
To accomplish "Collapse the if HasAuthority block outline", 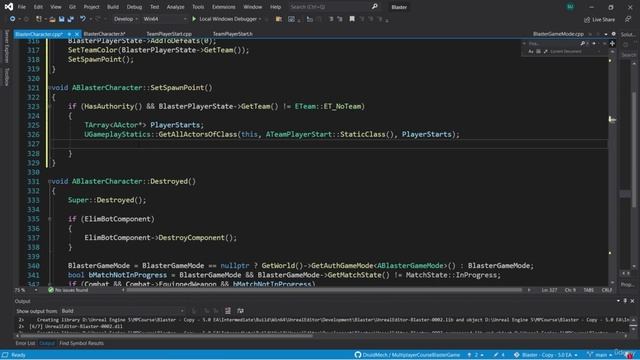I will click(49, 107).
